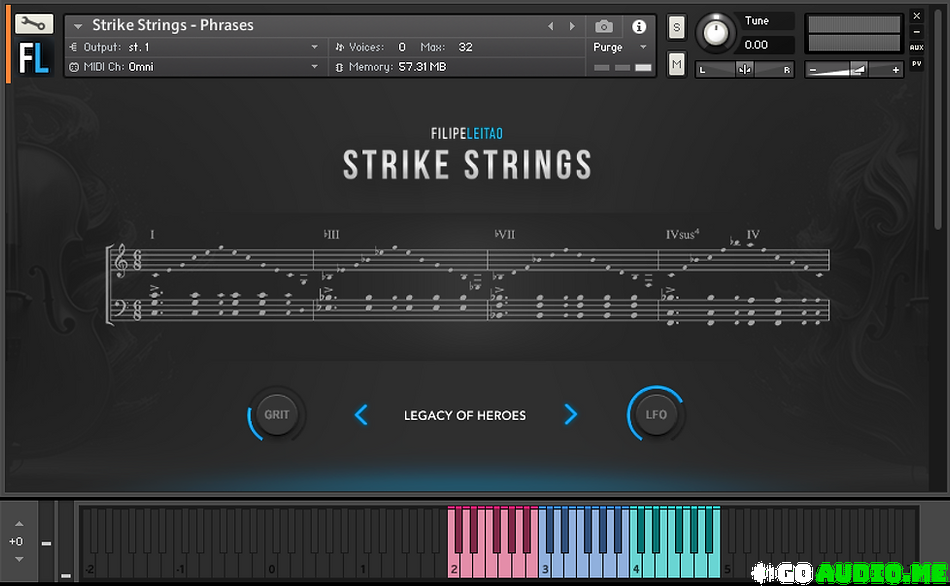Solo the instrument with S button

[677, 27]
